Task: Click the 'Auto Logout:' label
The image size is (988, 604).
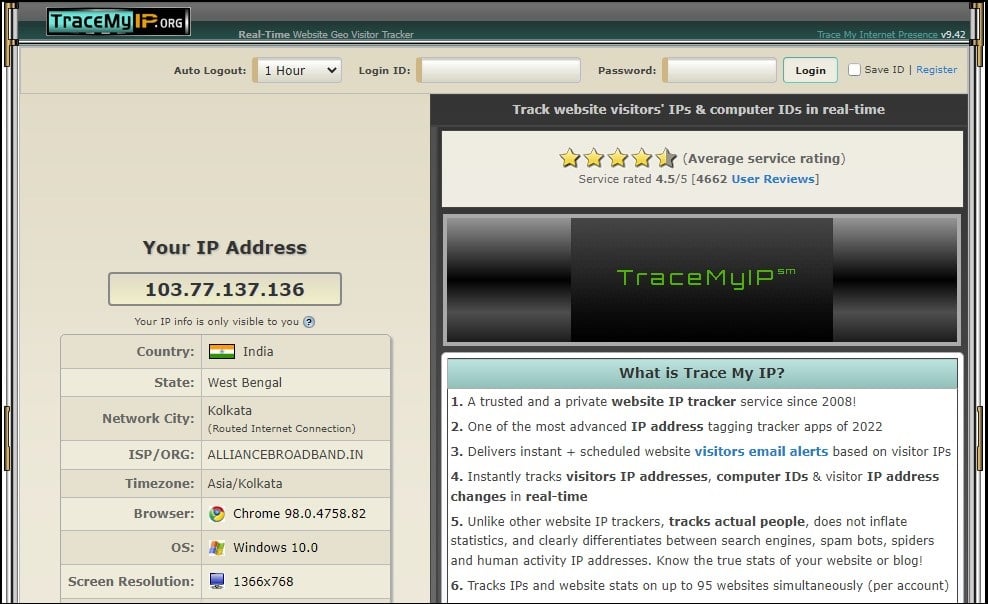Action: coord(210,71)
